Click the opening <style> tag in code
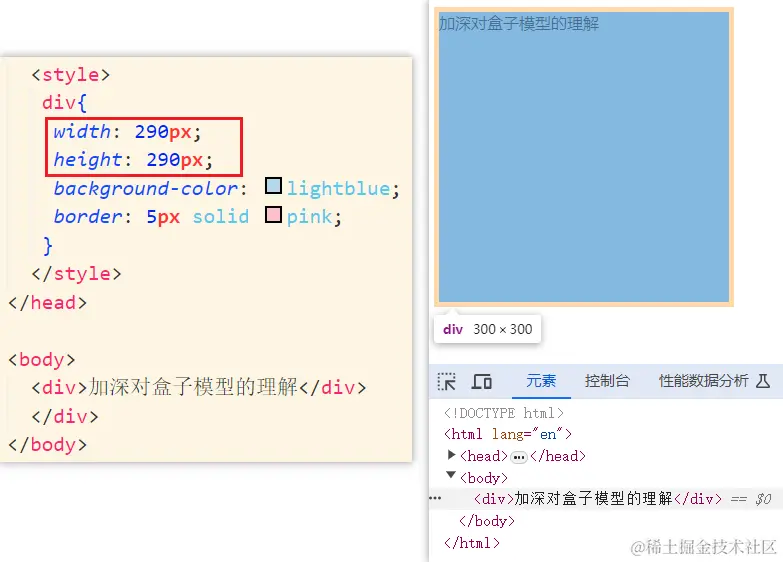 (70, 74)
